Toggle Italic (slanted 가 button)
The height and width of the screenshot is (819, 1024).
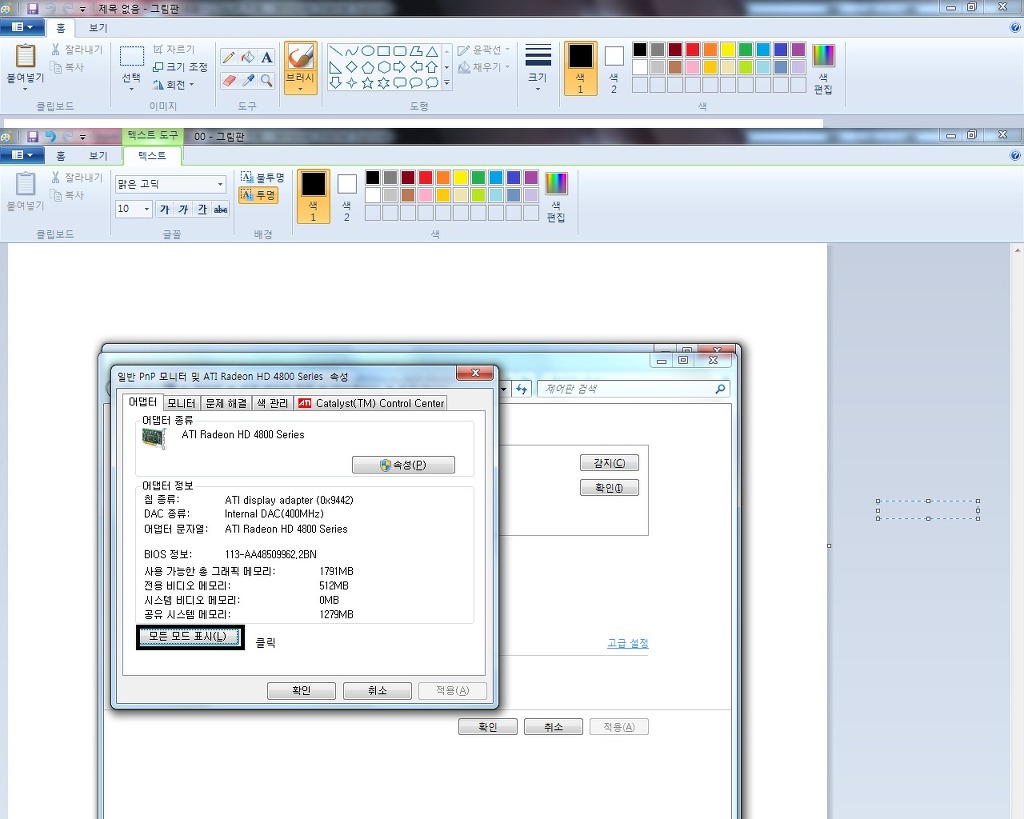pyautogui.click(x=184, y=209)
